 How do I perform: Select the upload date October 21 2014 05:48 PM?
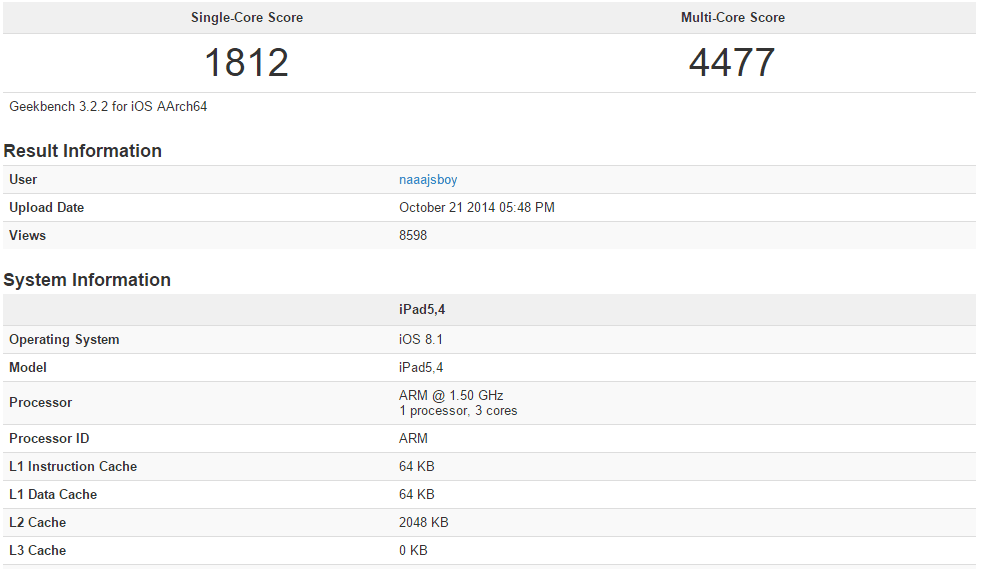point(477,207)
